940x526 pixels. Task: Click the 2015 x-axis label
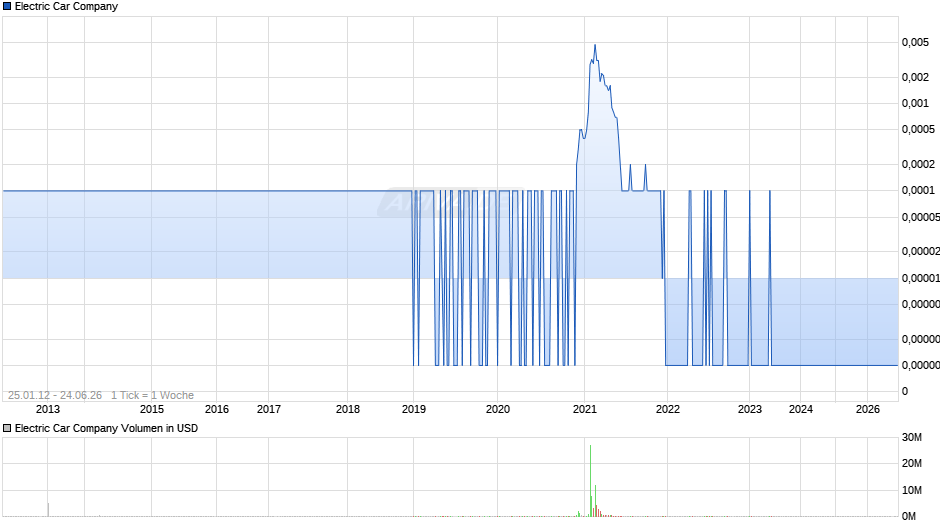(152, 409)
